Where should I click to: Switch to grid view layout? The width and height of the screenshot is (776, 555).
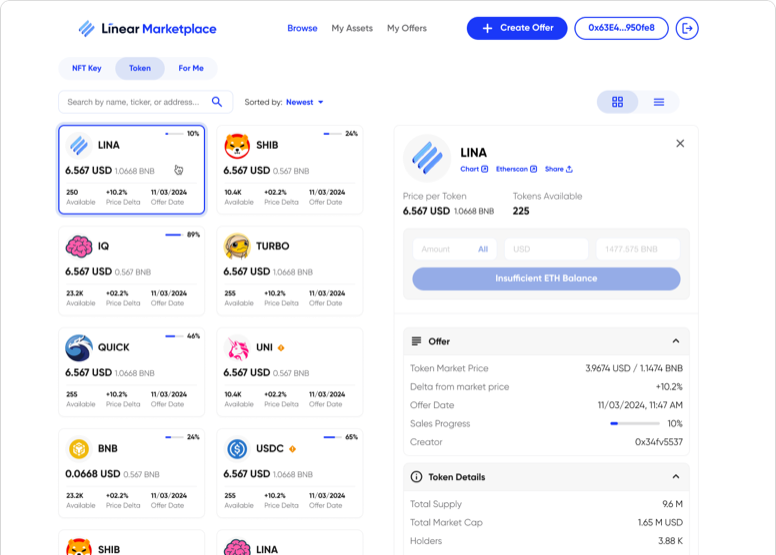pyautogui.click(x=618, y=102)
